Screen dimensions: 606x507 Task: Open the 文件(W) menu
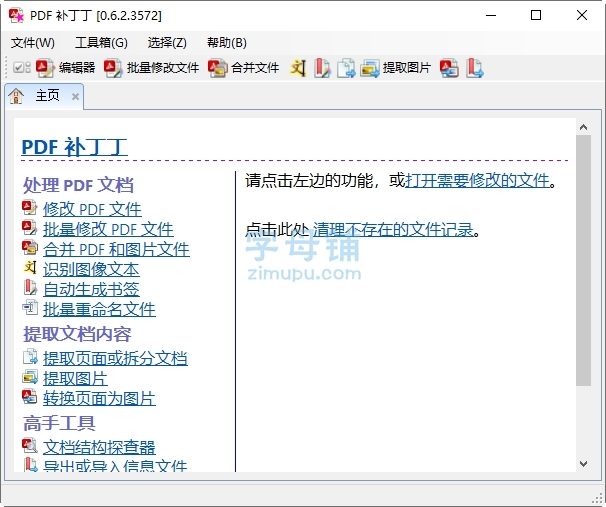pos(32,43)
